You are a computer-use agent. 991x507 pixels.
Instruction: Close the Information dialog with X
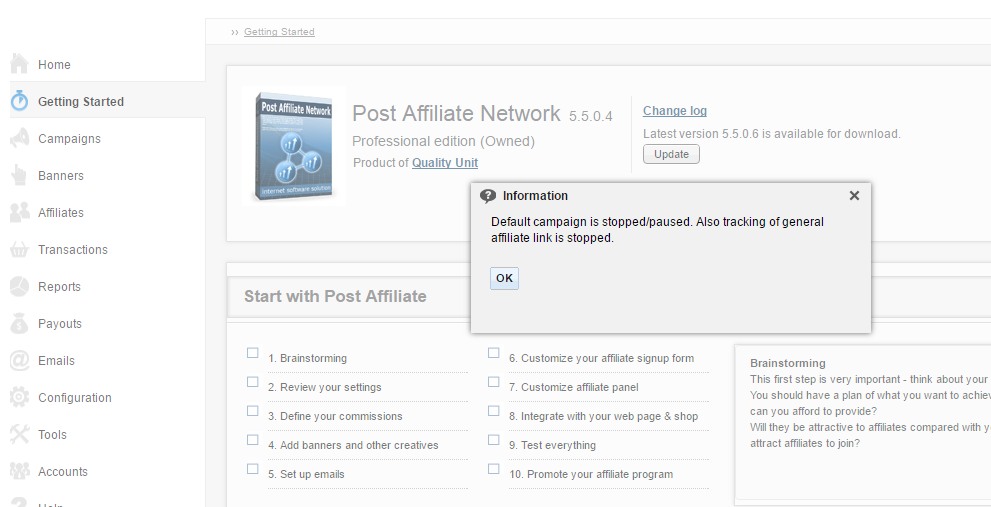(854, 196)
